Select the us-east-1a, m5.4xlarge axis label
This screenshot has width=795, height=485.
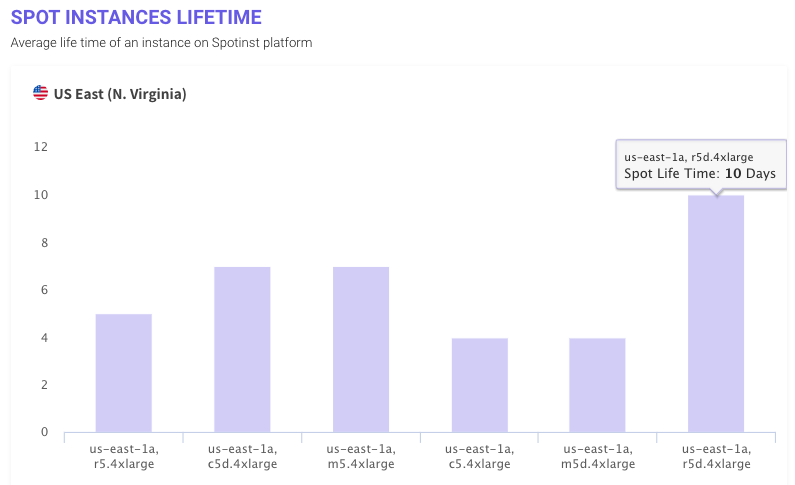coord(361,456)
